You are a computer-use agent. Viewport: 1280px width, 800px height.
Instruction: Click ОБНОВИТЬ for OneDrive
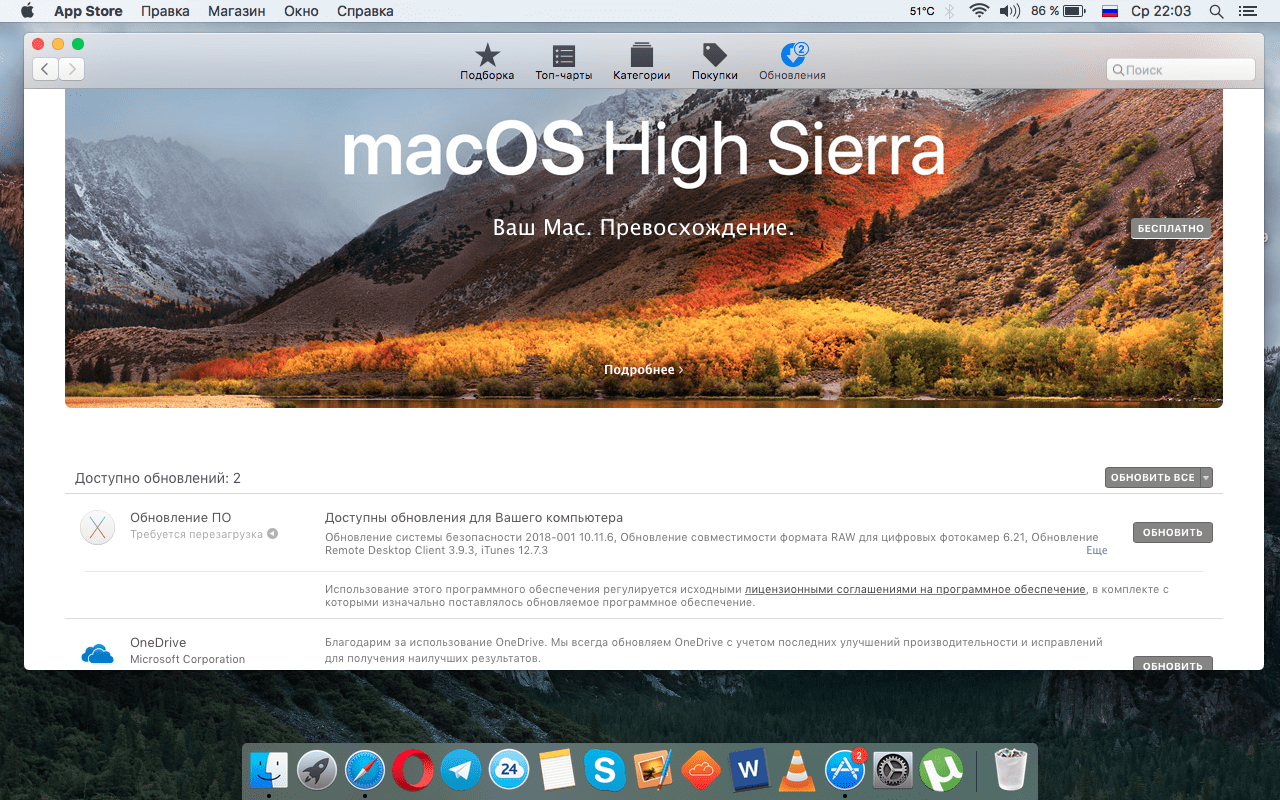click(1172, 664)
